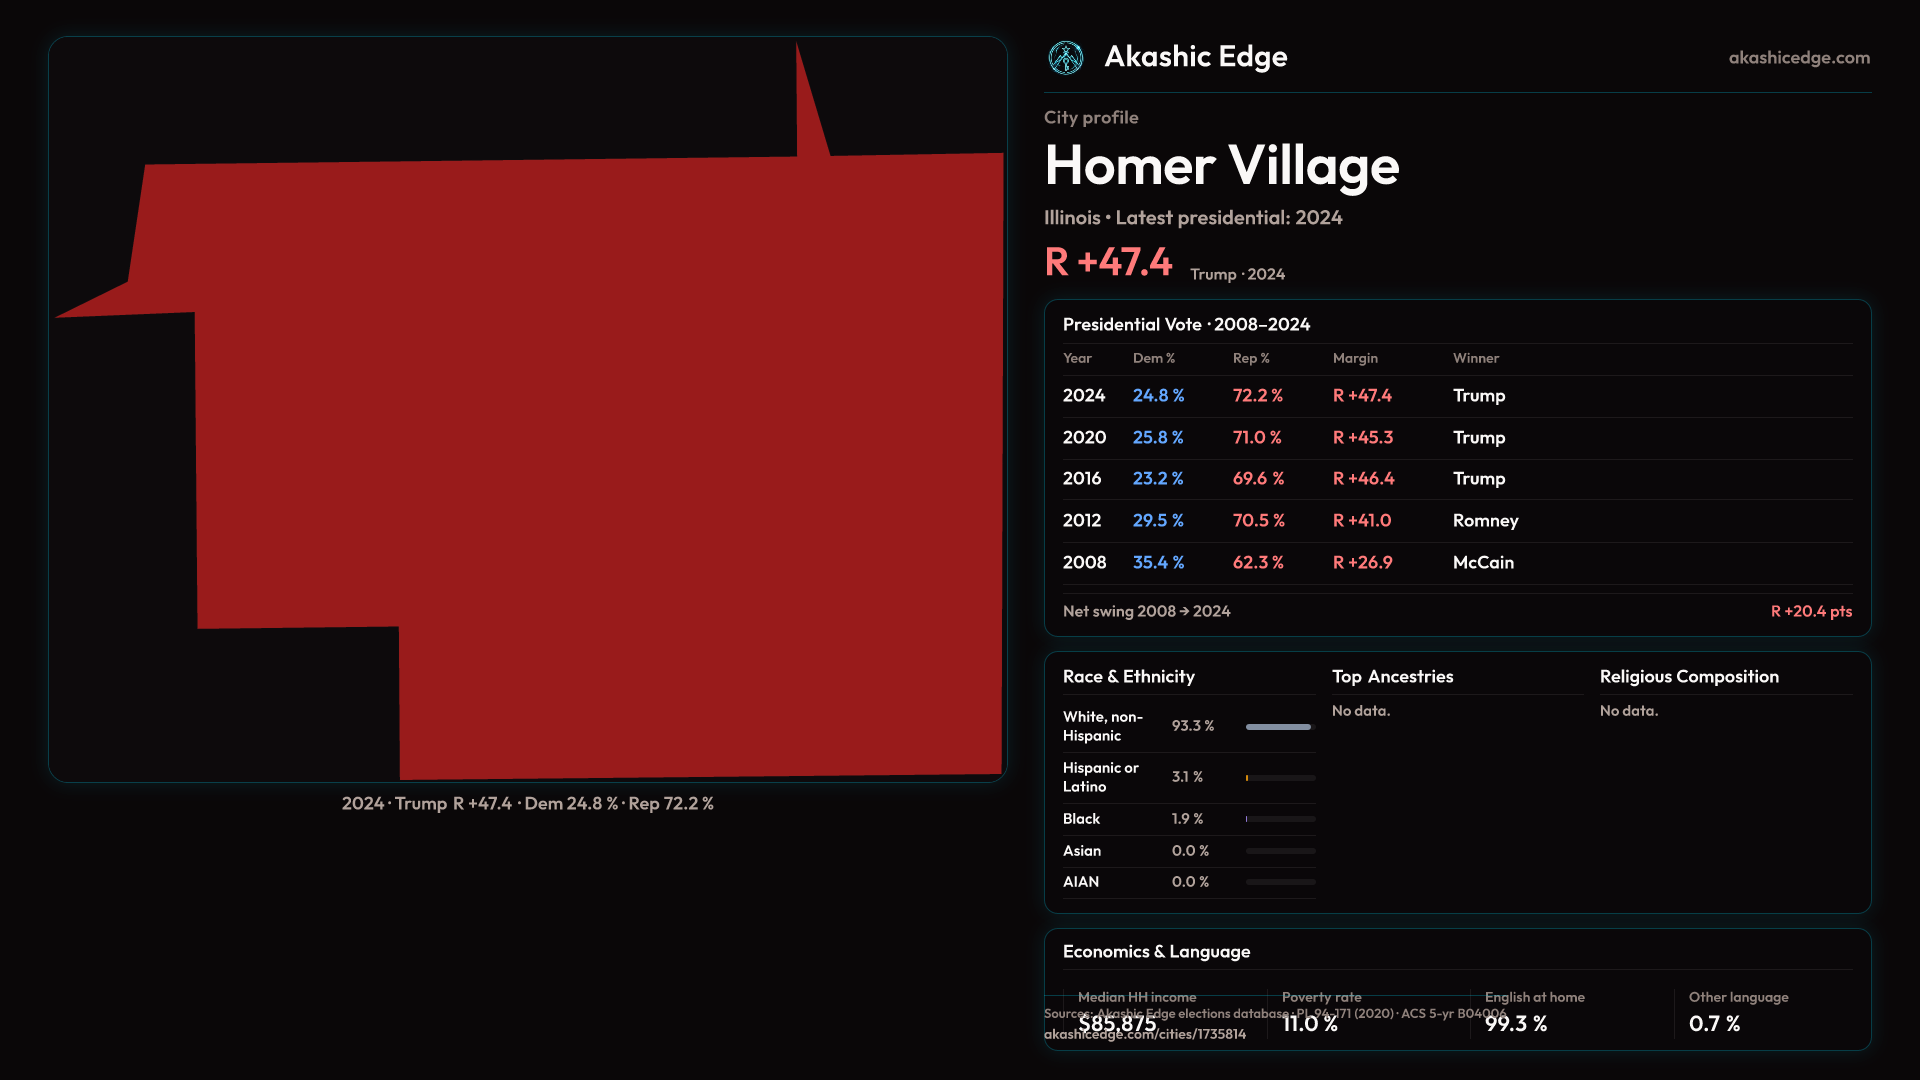Open the akashicedge.com link in header
The width and height of the screenshot is (1920, 1080).
(1798, 58)
